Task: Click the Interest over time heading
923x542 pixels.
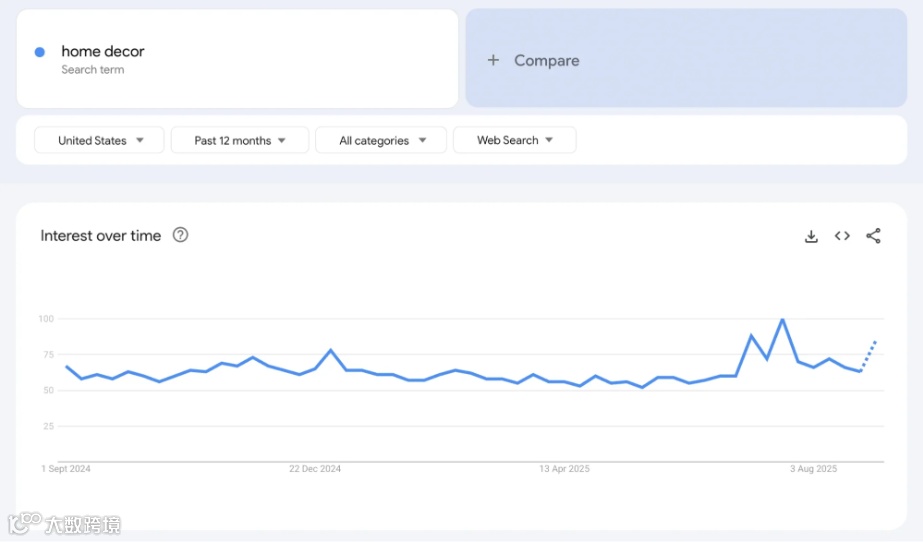Action: 100,236
